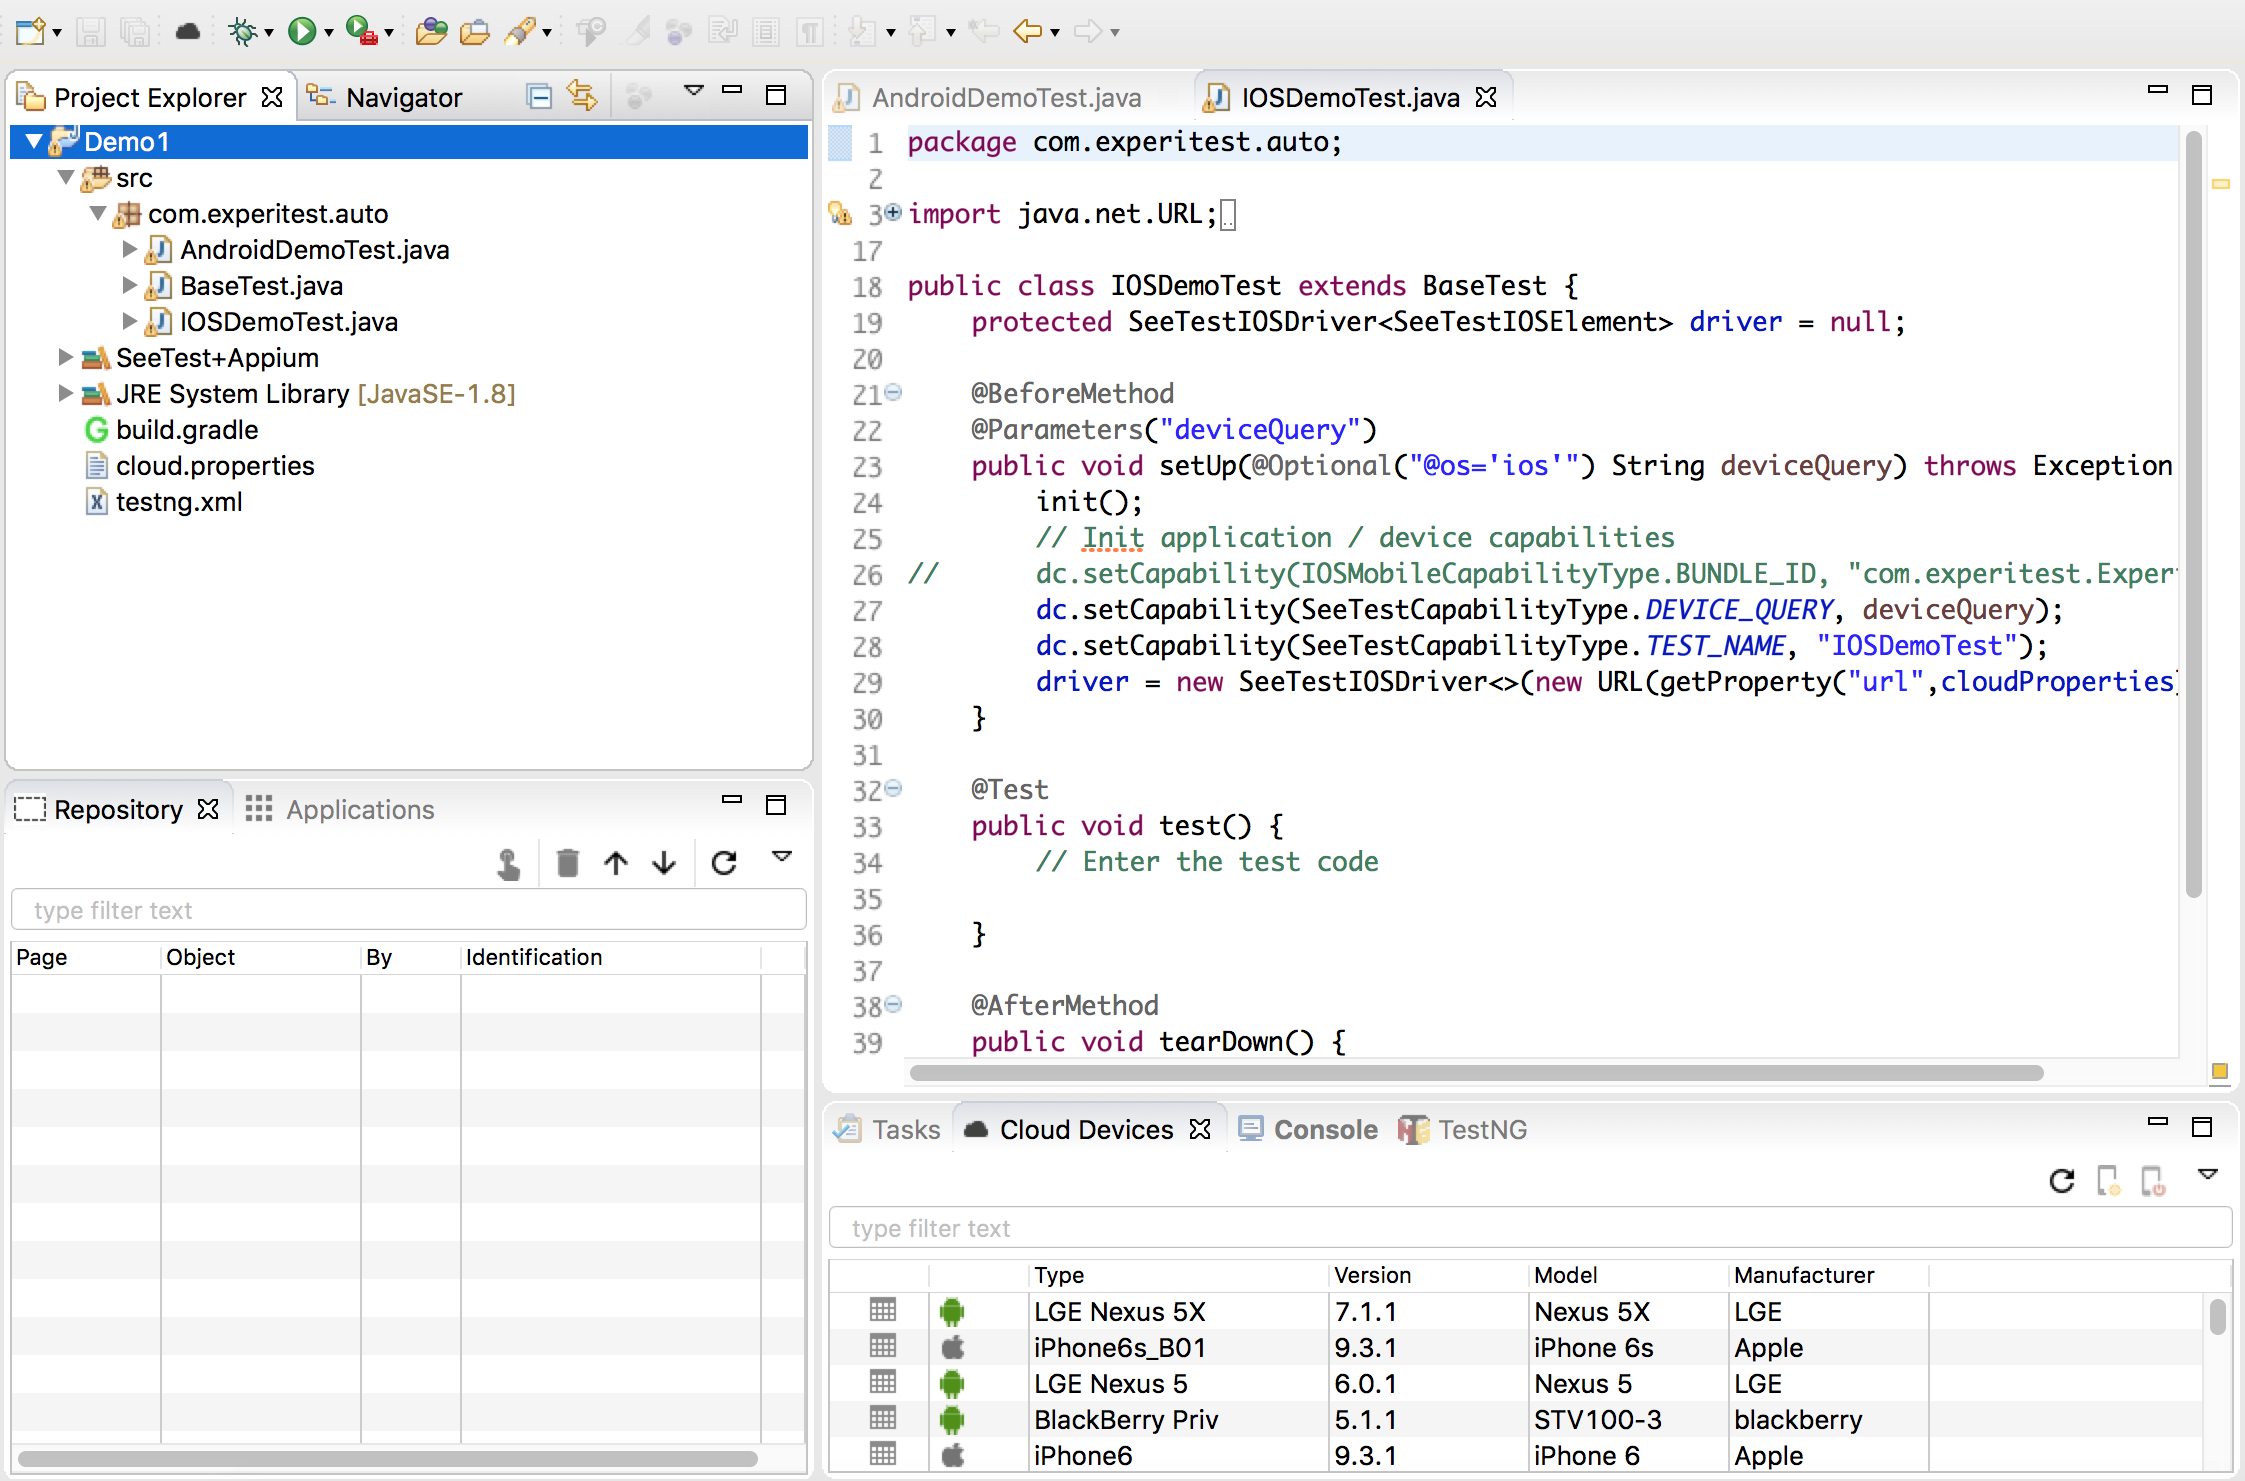The width and height of the screenshot is (2245, 1481).
Task: Click the Applications panel icon
Action: [x=261, y=808]
